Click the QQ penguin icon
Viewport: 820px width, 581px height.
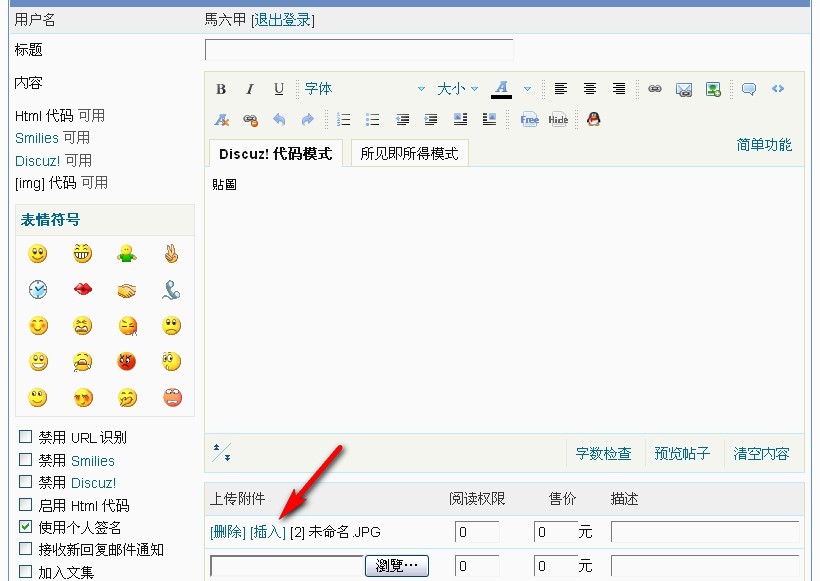593,120
